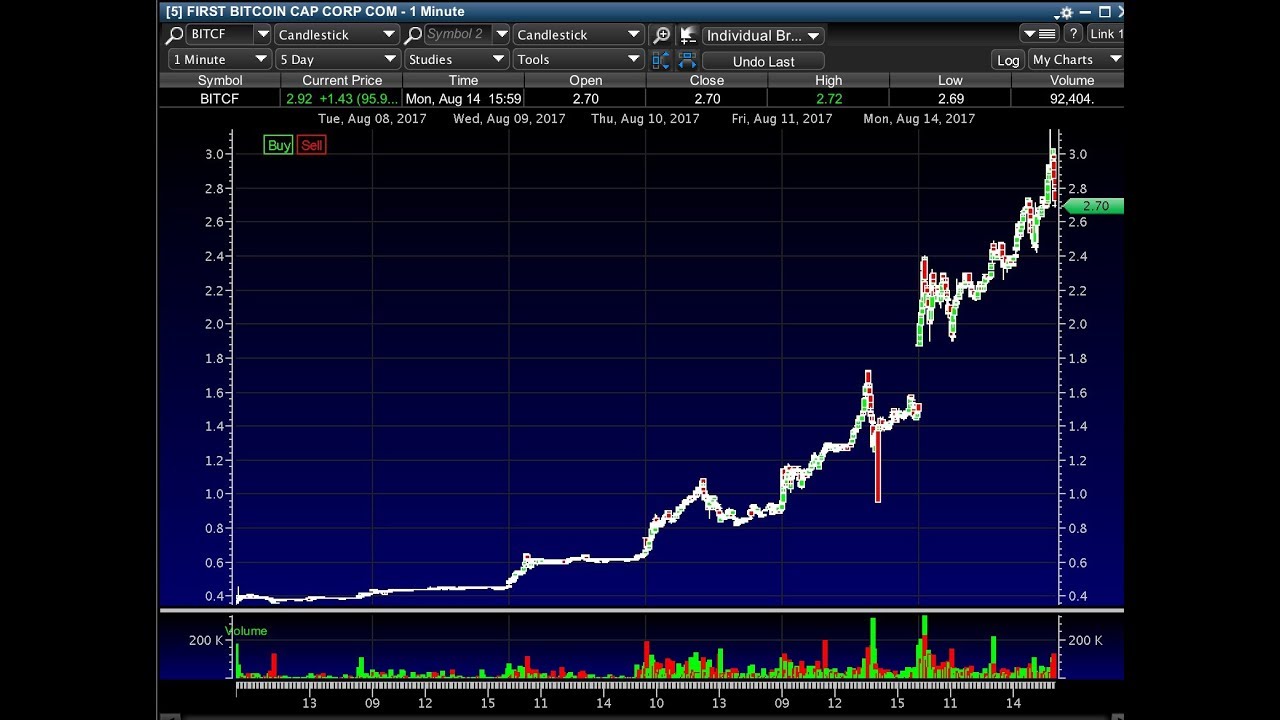Open the Individual Br... dropdown

(x=763, y=35)
